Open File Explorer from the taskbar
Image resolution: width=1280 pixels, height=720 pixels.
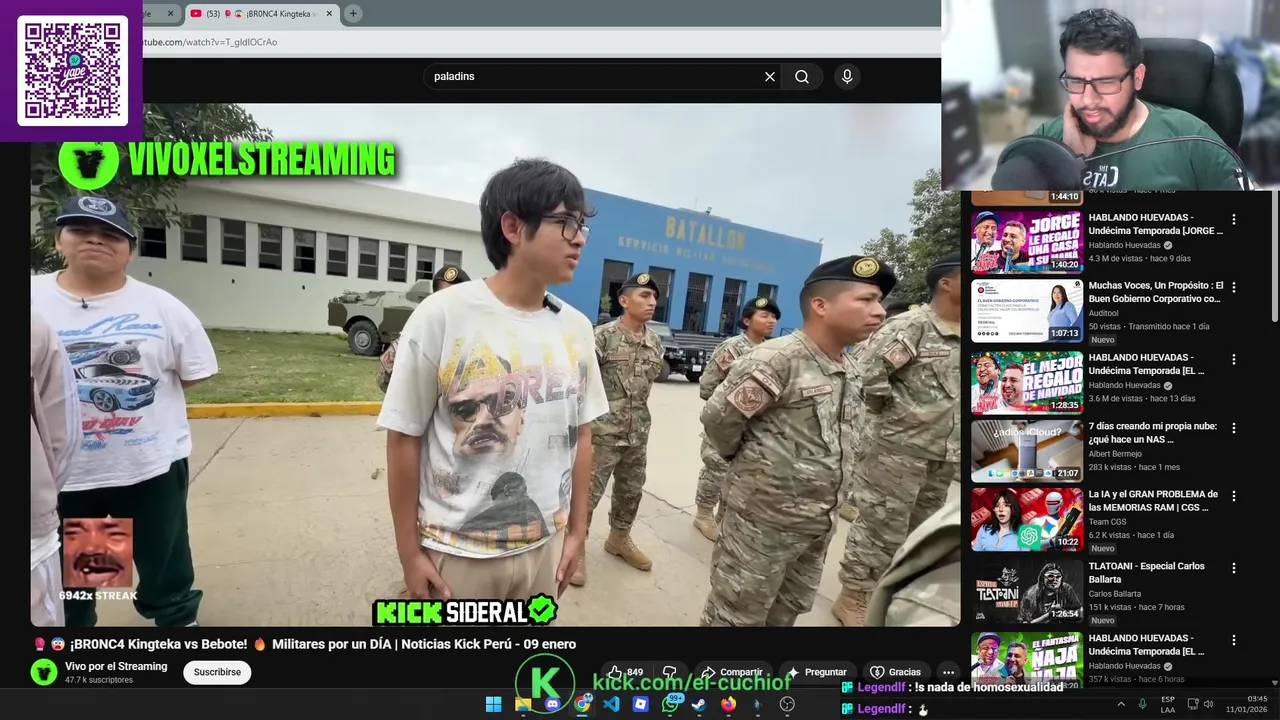click(x=523, y=704)
